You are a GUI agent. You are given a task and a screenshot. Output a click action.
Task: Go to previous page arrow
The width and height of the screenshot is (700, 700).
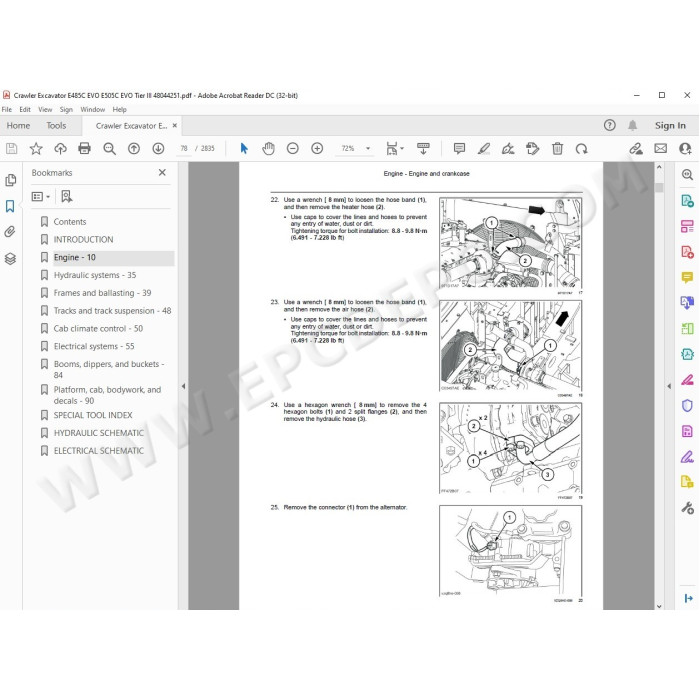pos(134,149)
